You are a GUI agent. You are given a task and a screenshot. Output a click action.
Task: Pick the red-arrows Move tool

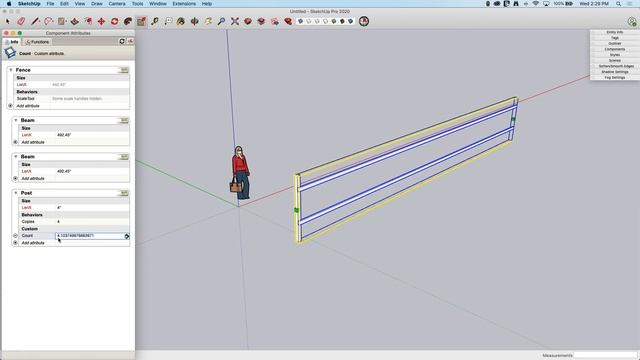(101, 21)
